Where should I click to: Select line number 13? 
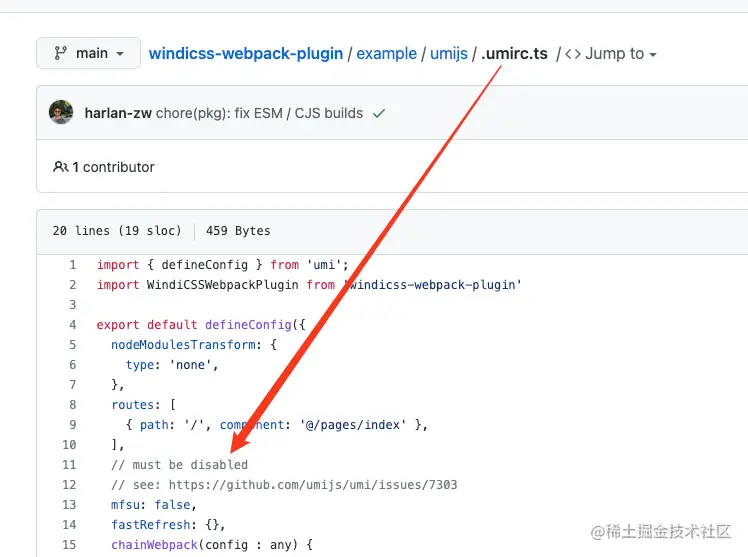69,505
